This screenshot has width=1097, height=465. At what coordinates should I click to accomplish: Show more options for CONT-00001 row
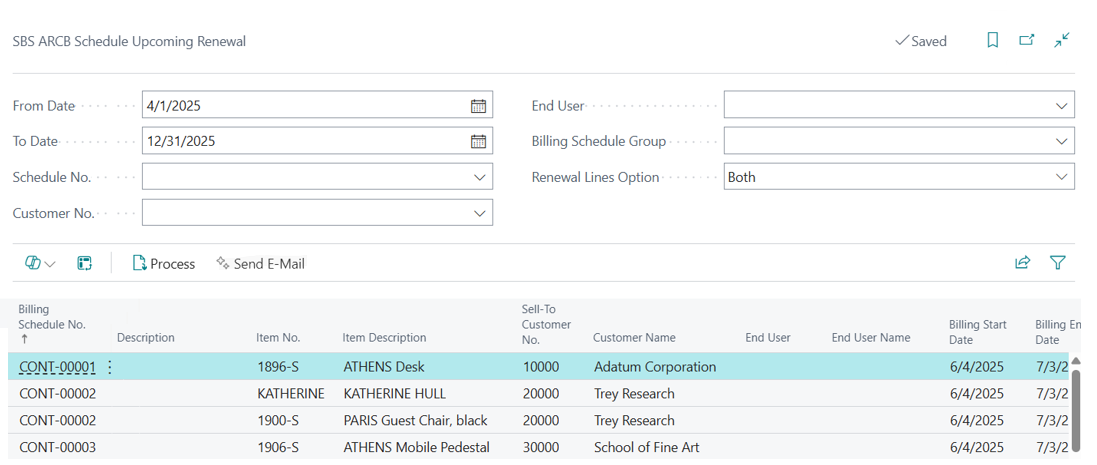[110, 367]
